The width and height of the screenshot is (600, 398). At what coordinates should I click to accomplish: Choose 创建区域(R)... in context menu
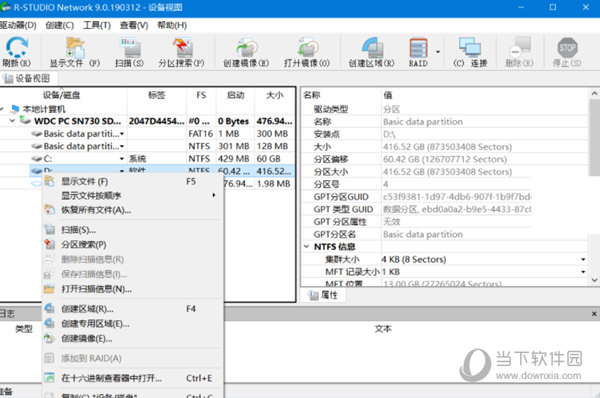(x=132, y=309)
